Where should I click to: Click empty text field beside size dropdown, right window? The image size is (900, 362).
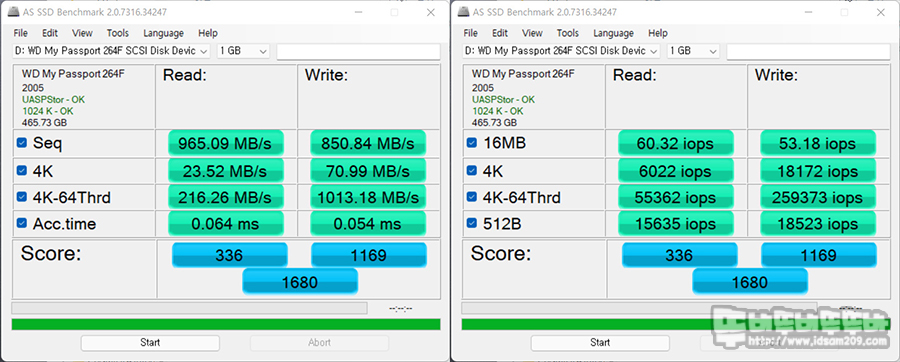[809, 51]
